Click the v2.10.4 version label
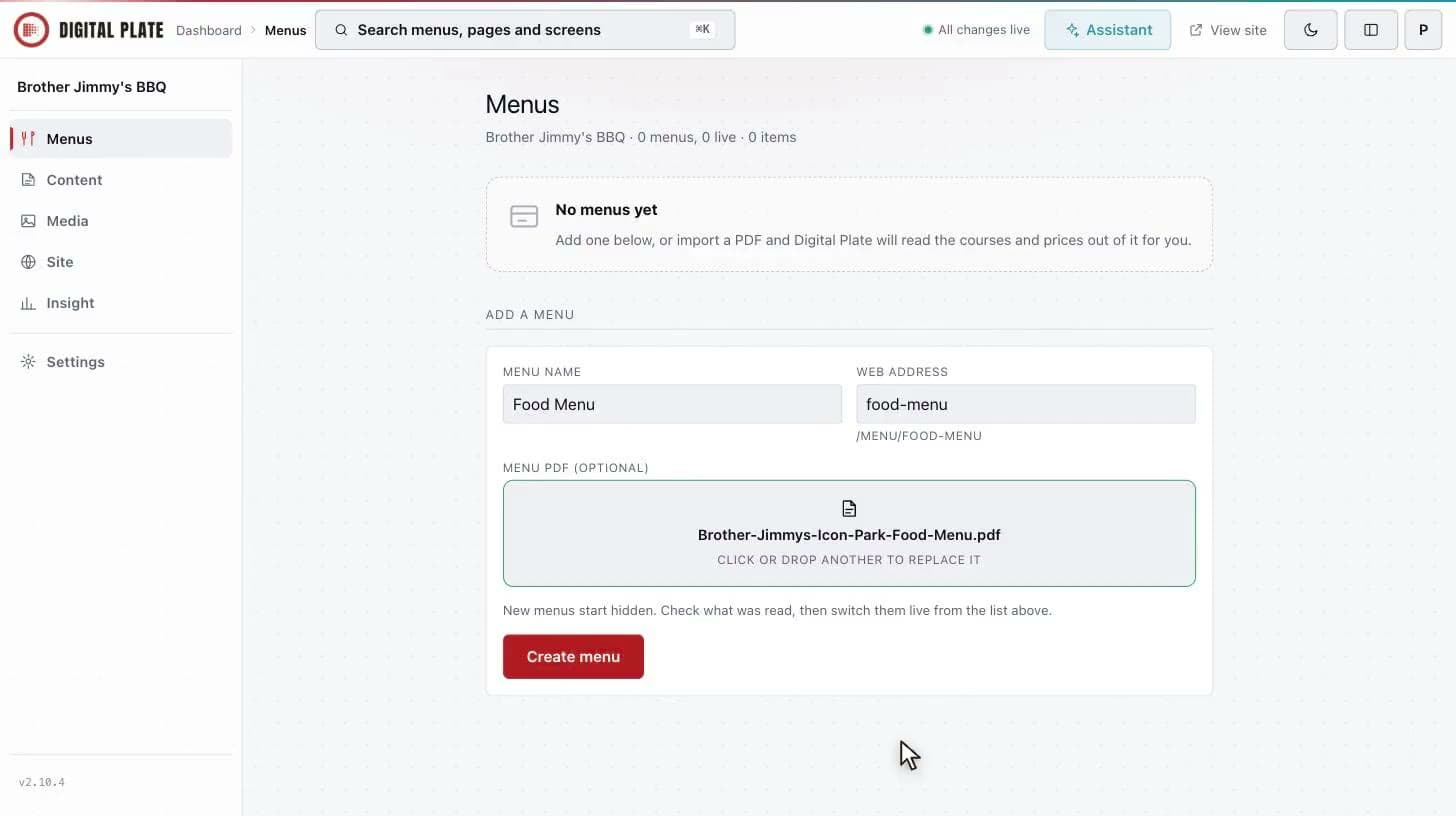The height and width of the screenshot is (816, 1456). pos(42,782)
